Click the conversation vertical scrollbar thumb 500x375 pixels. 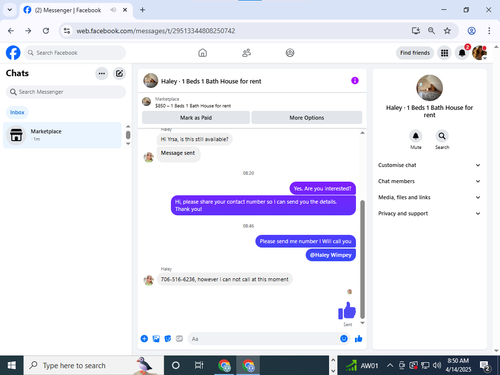362,259
